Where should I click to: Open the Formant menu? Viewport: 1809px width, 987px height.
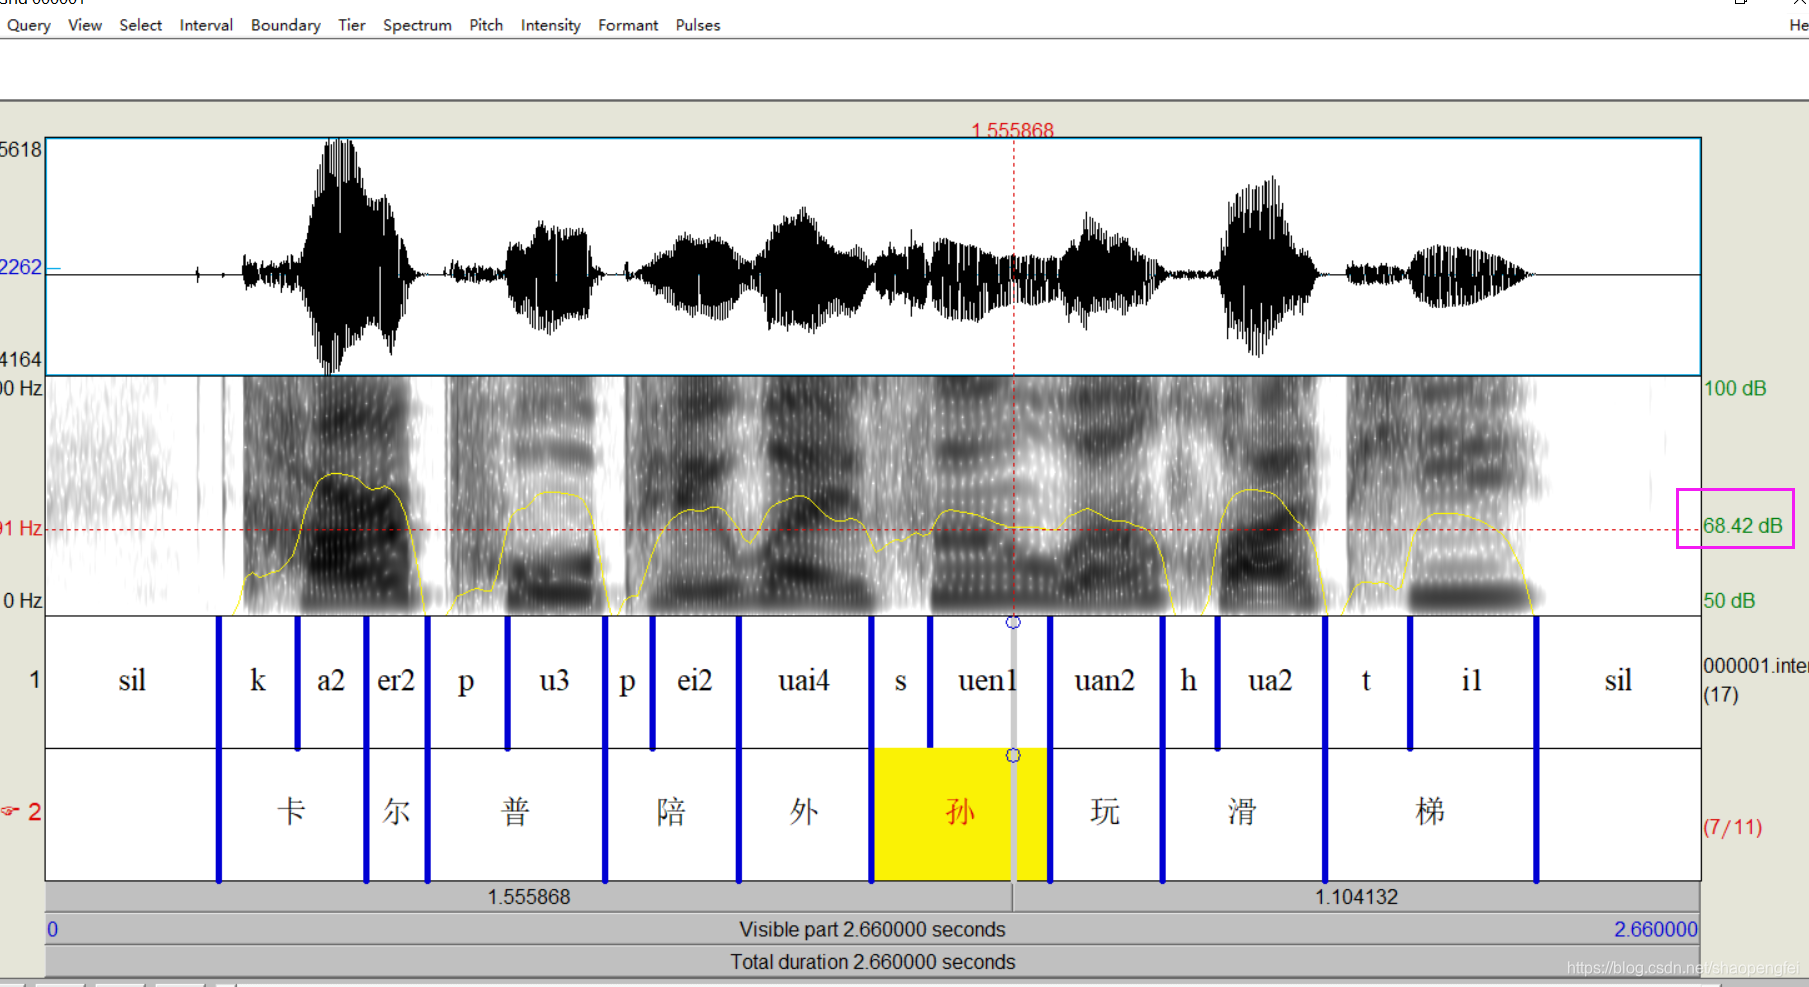[628, 25]
